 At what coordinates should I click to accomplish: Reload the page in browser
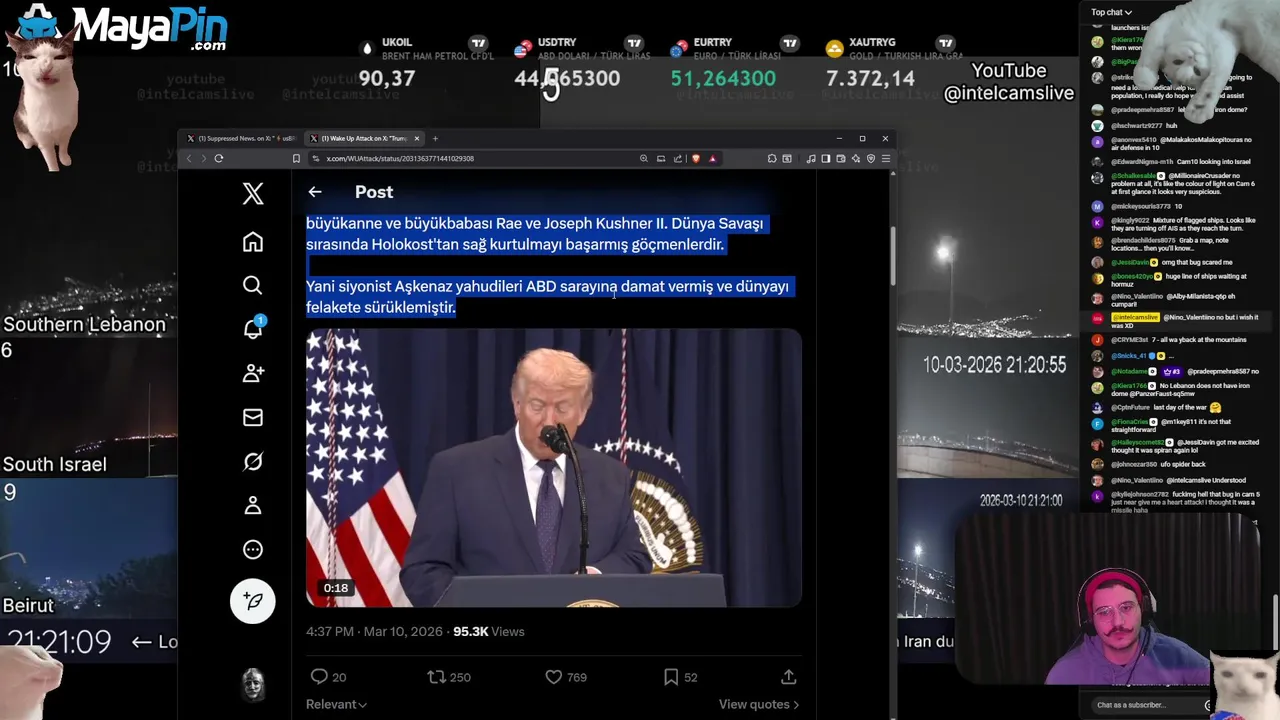pyautogui.click(x=219, y=158)
